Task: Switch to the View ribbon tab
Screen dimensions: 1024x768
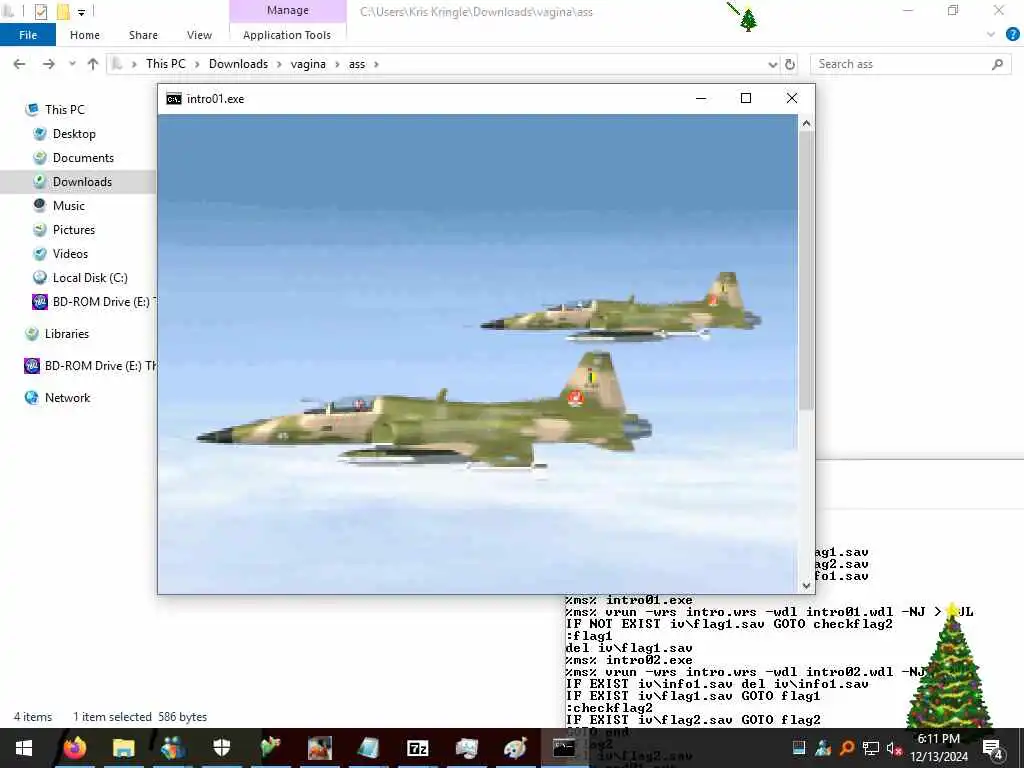Action: pyautogui.click(x=199, y=35)
